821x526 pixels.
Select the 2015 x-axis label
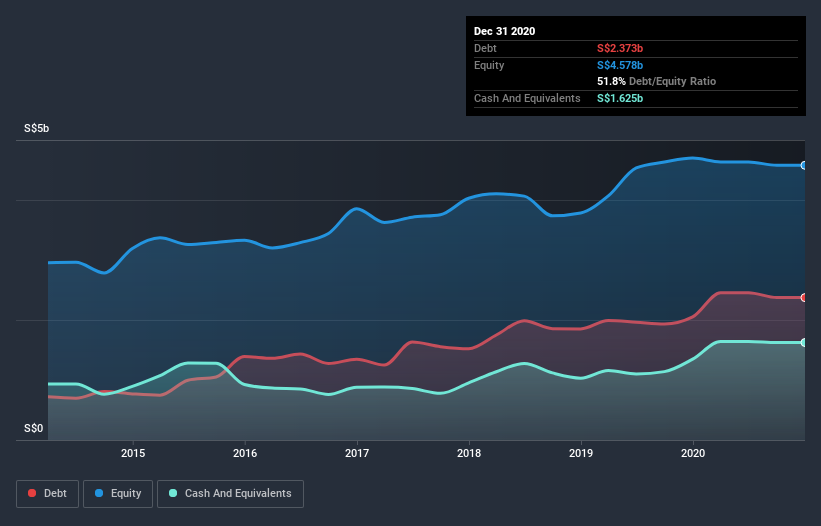pyautogui.click(x=133, y=453)
